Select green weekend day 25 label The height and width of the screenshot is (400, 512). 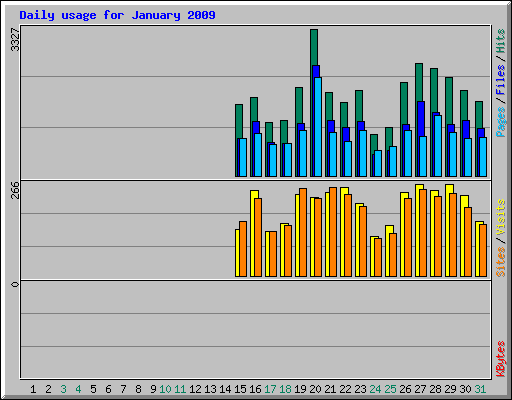[x=390, y=389]
